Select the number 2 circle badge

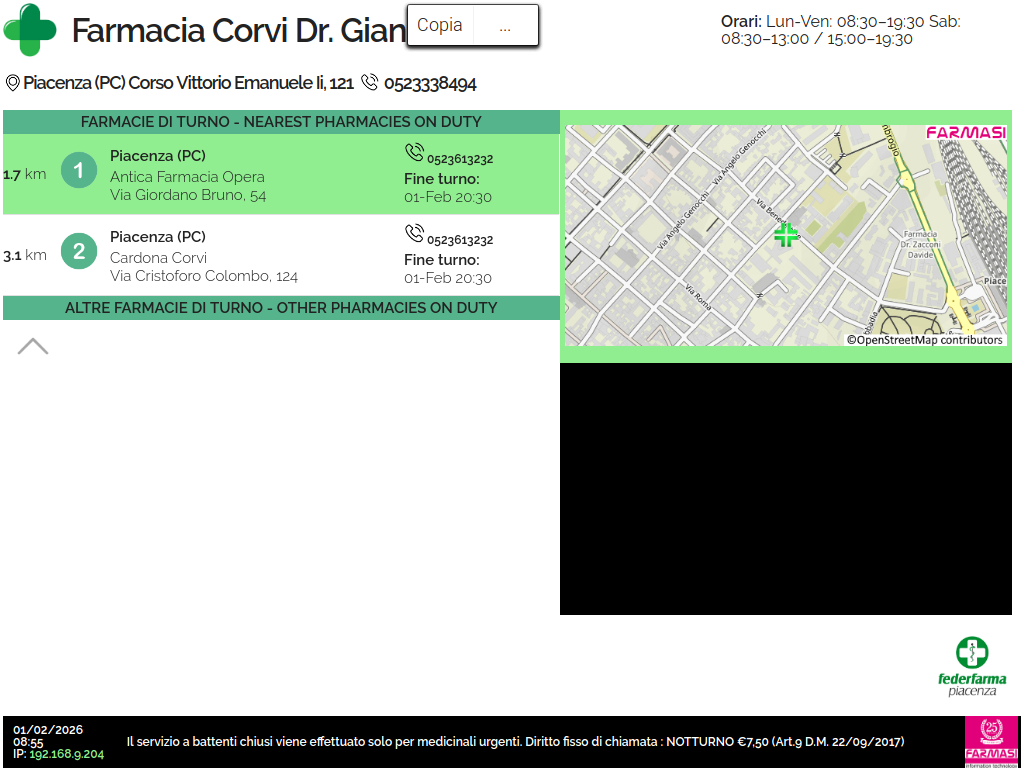pos(79,250)
